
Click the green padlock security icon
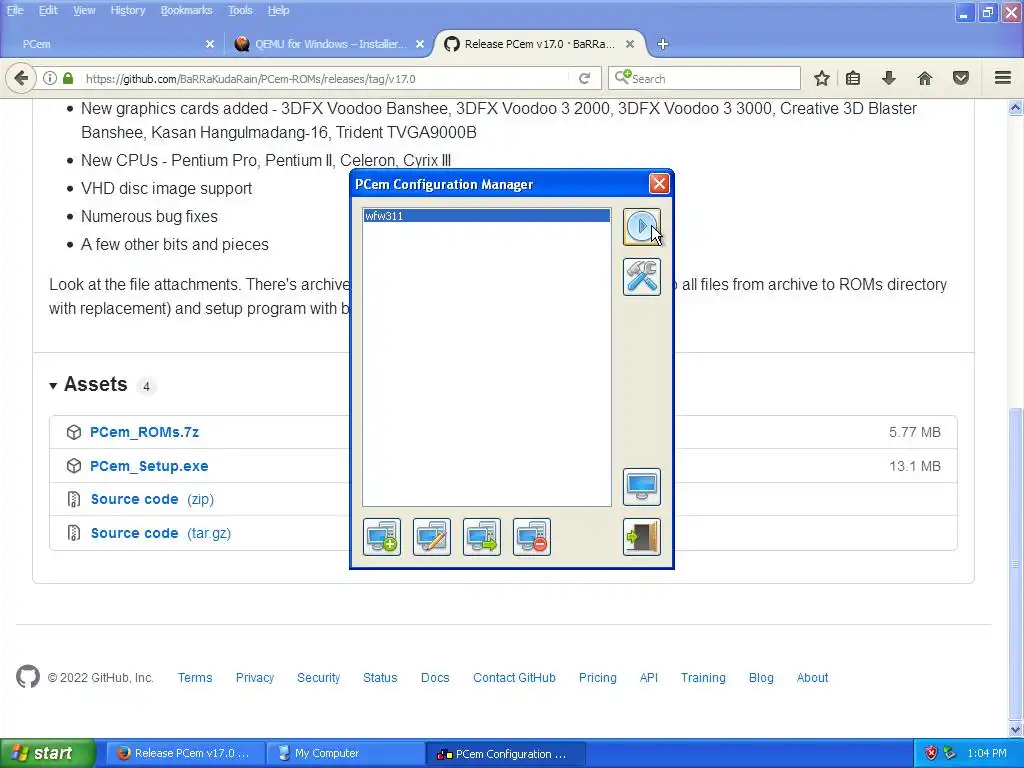[x=68, y=78]
